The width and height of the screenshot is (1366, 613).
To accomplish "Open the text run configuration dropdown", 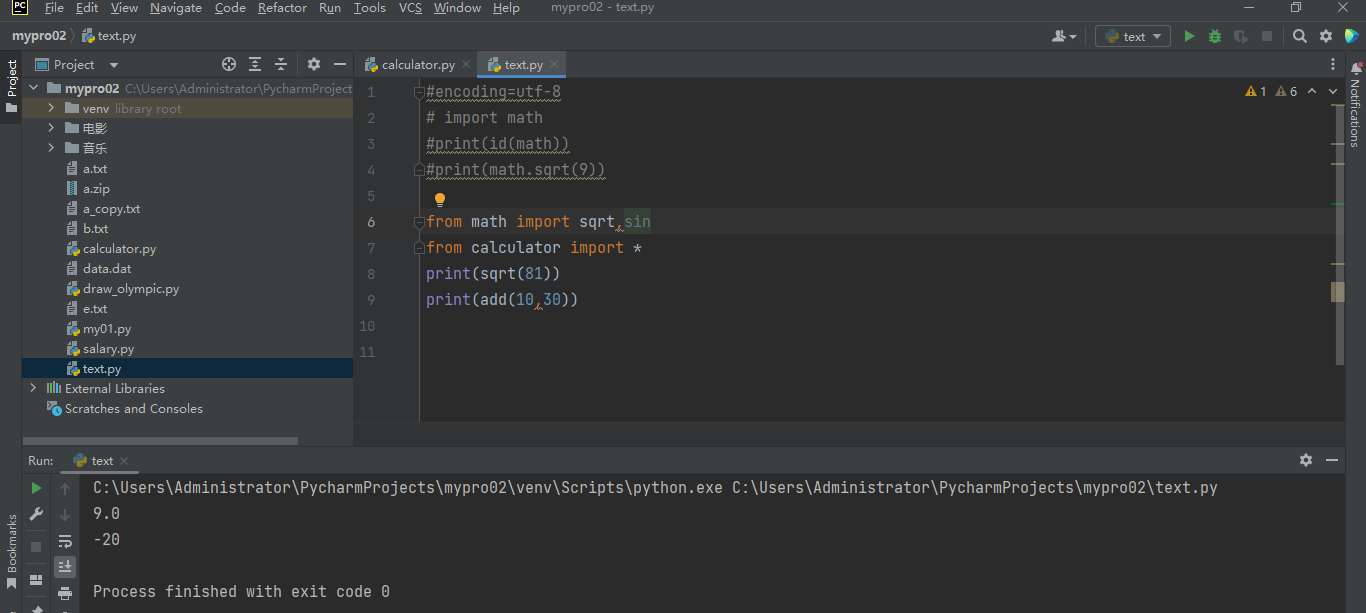I will (x=1133, y=36).
